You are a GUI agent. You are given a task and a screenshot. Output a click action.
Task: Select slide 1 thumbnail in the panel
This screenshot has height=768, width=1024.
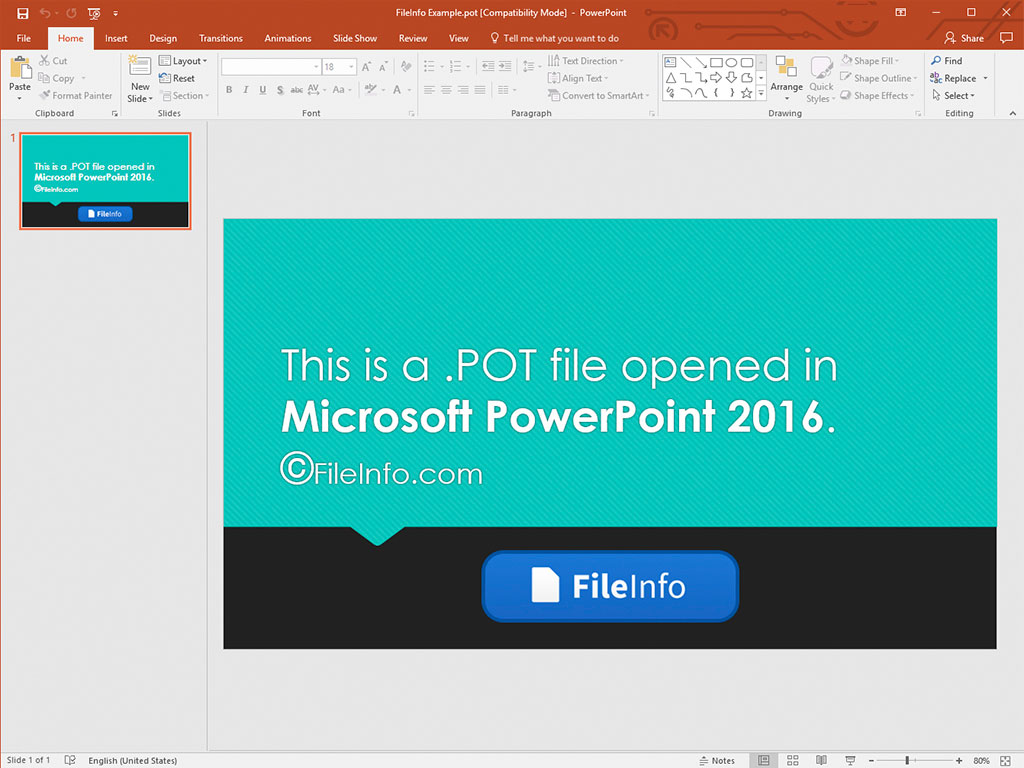[x=105, y=181]
